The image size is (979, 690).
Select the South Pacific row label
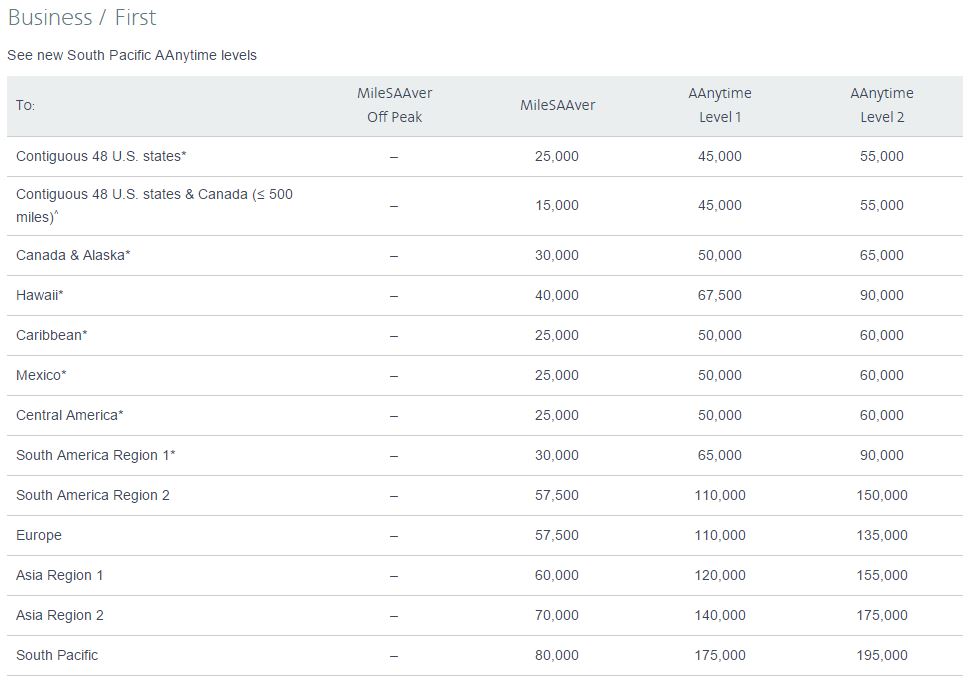[x=57, y=655]
